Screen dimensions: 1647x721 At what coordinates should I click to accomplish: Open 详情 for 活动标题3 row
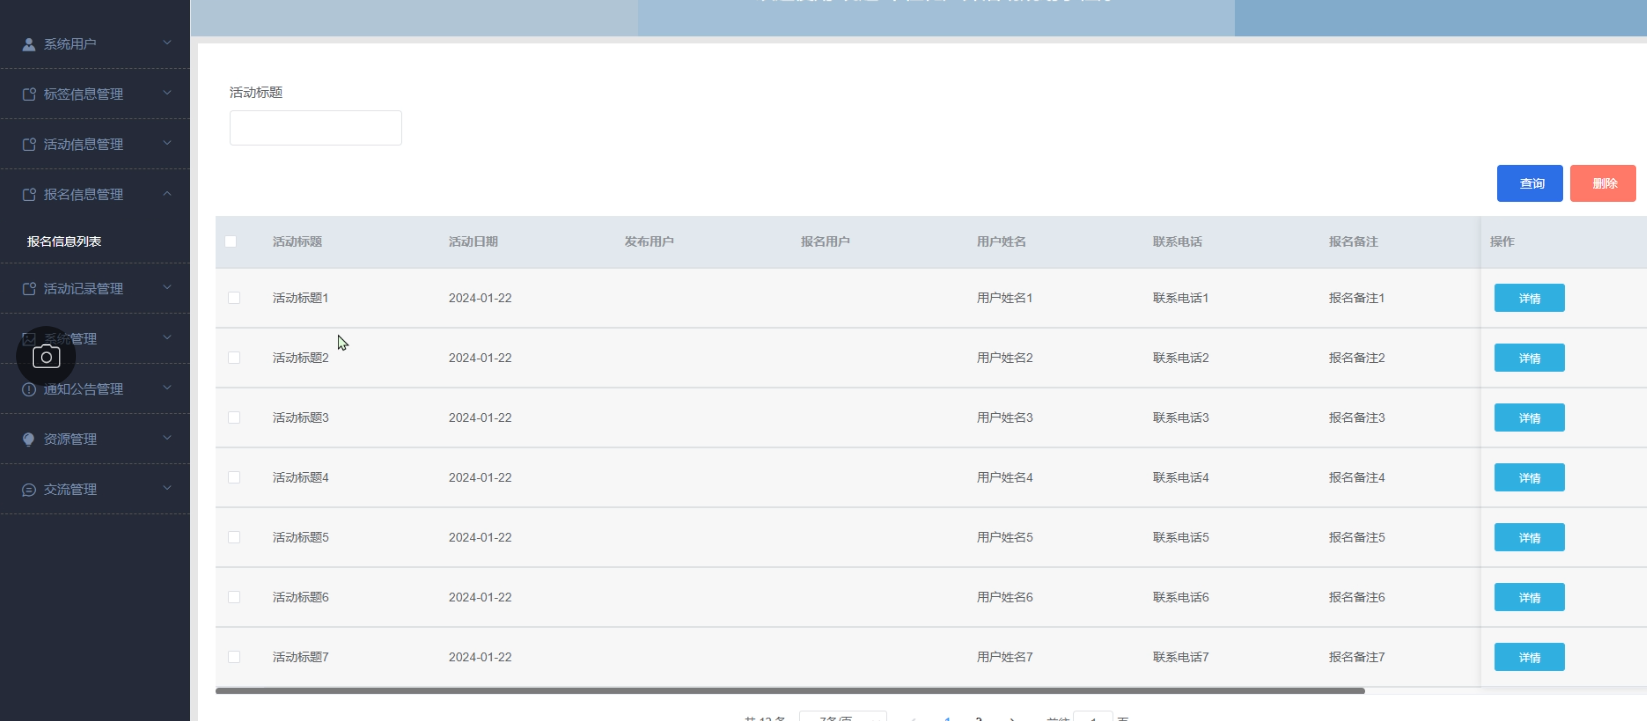coord(1529,418)
